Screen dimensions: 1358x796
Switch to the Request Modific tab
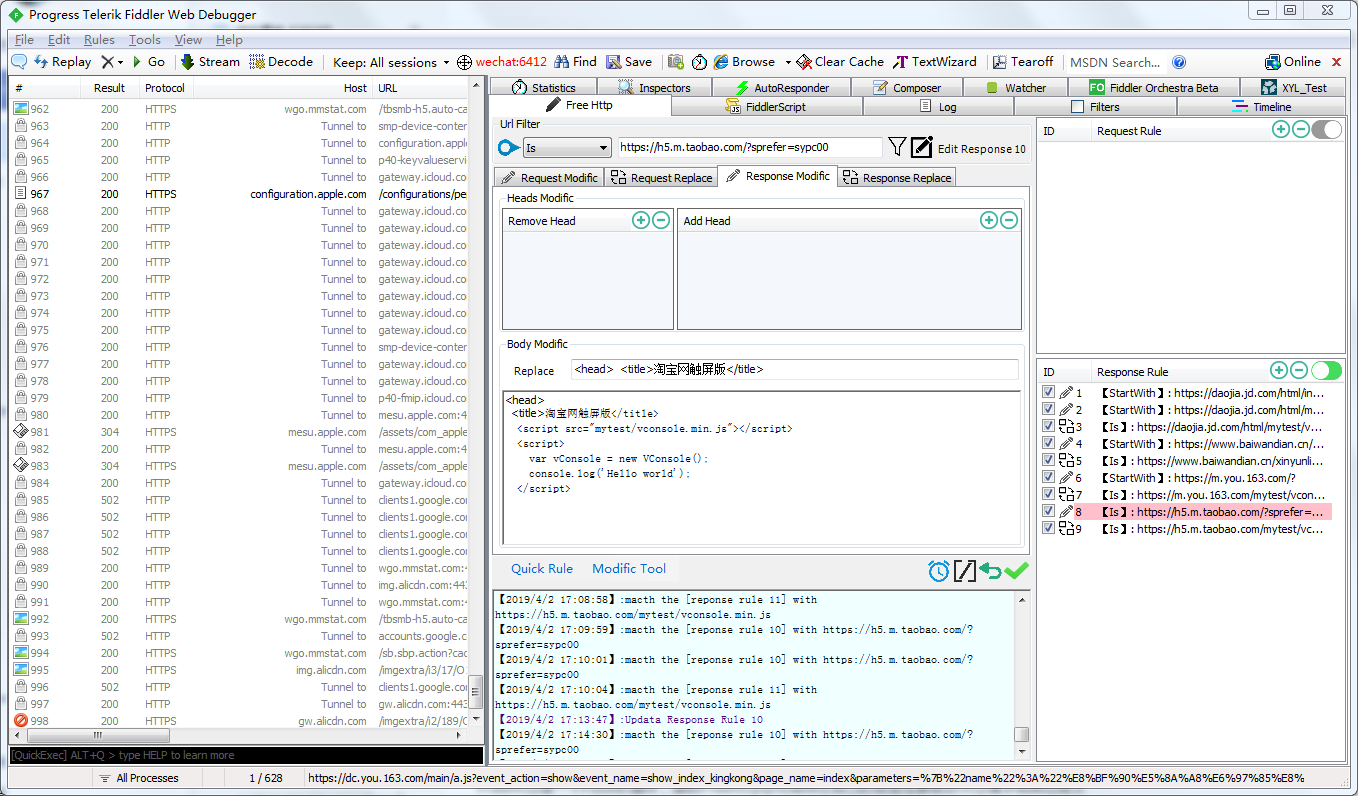coord(550,177)
